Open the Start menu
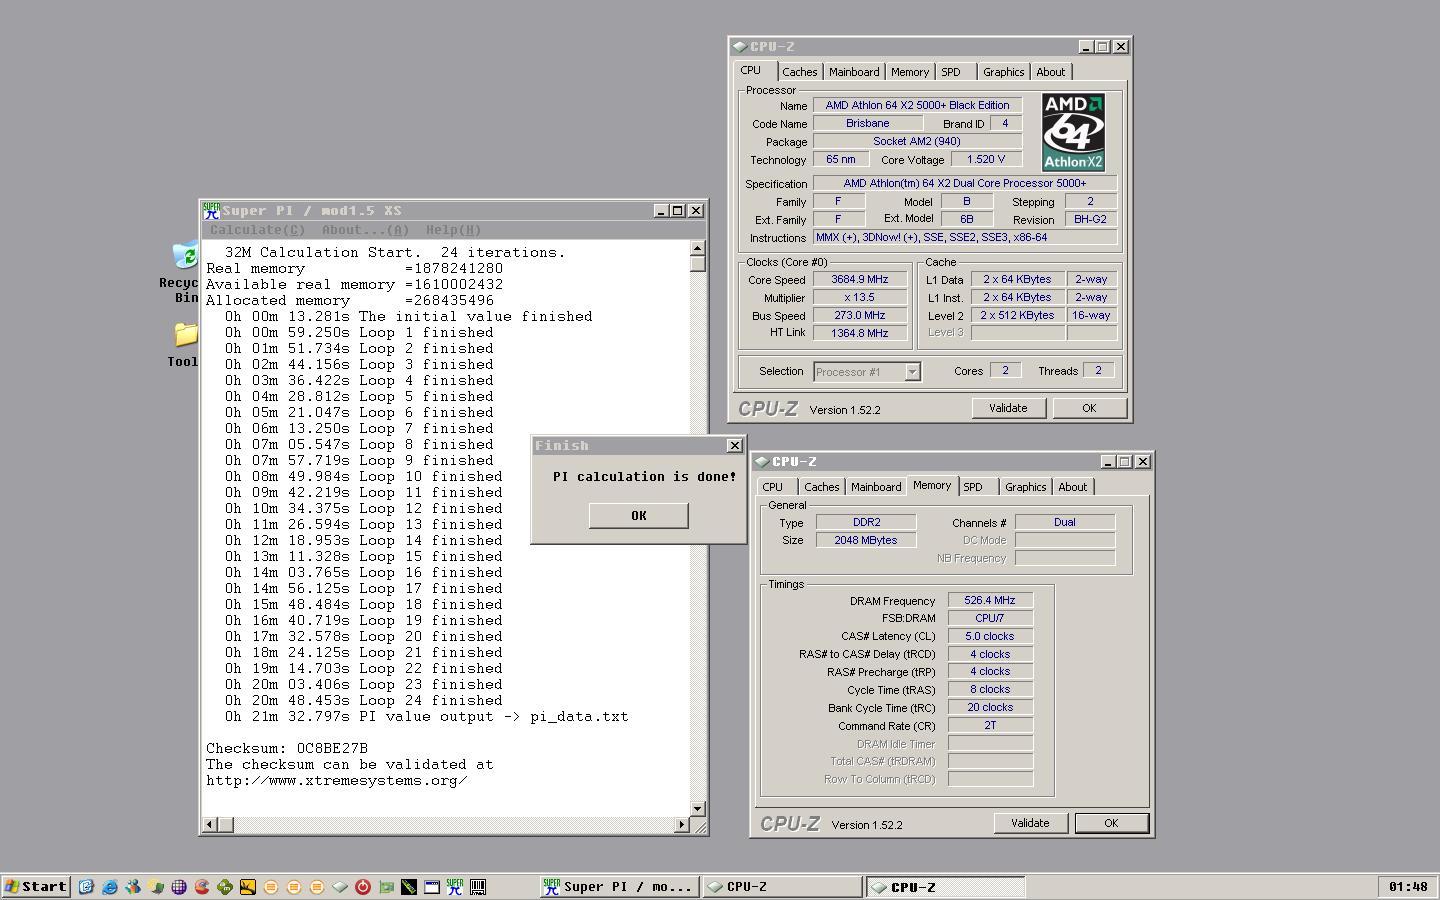Screen dimensions: 1440x900 (36, 886)
